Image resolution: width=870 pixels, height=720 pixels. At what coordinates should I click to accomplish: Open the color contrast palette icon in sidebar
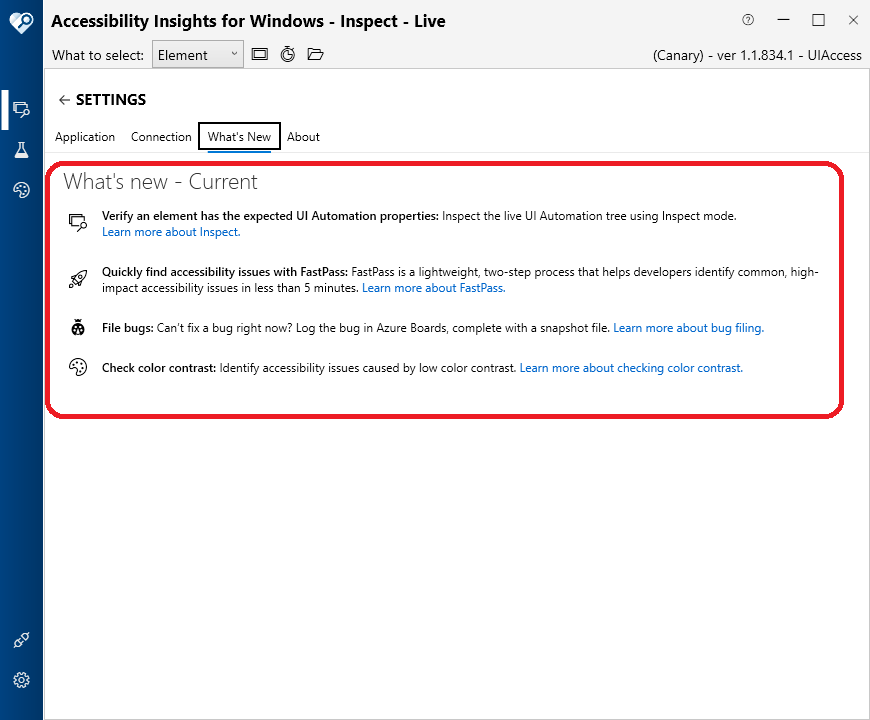(22, 190)
